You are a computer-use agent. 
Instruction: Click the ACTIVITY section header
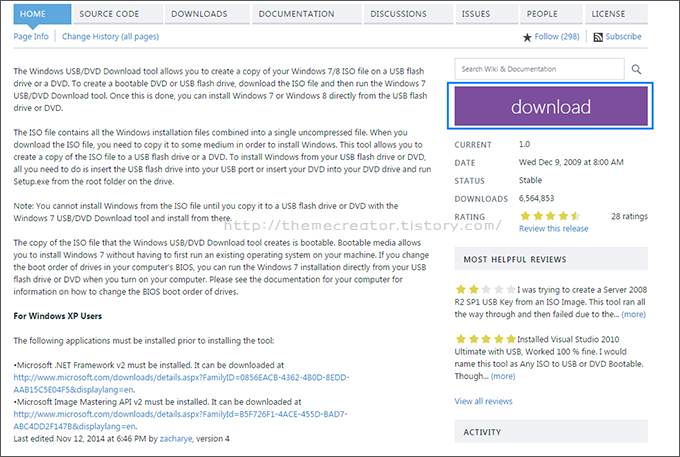coord(551,431)
